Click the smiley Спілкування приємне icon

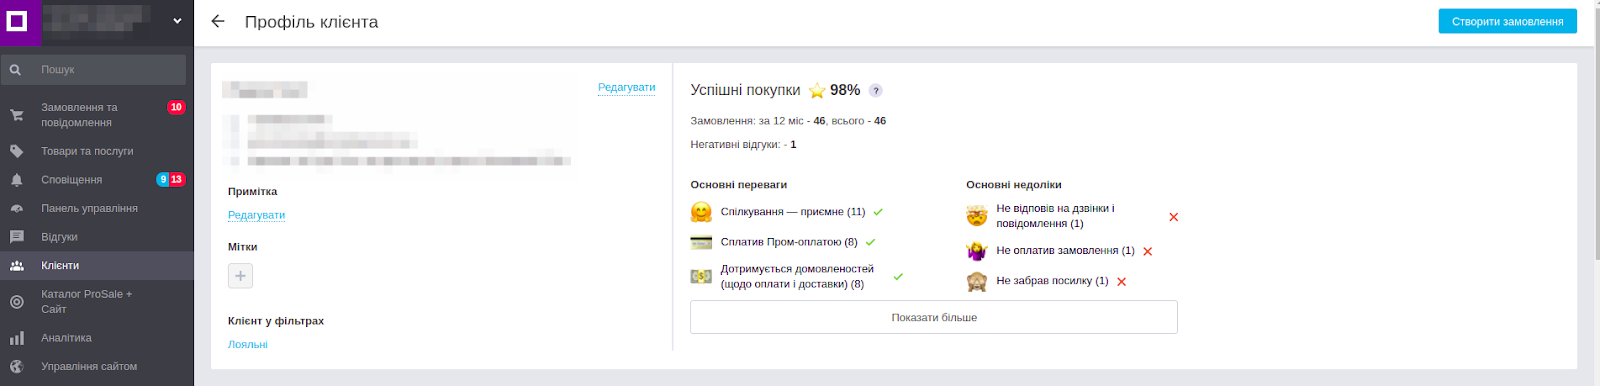[x=701, y=212]
